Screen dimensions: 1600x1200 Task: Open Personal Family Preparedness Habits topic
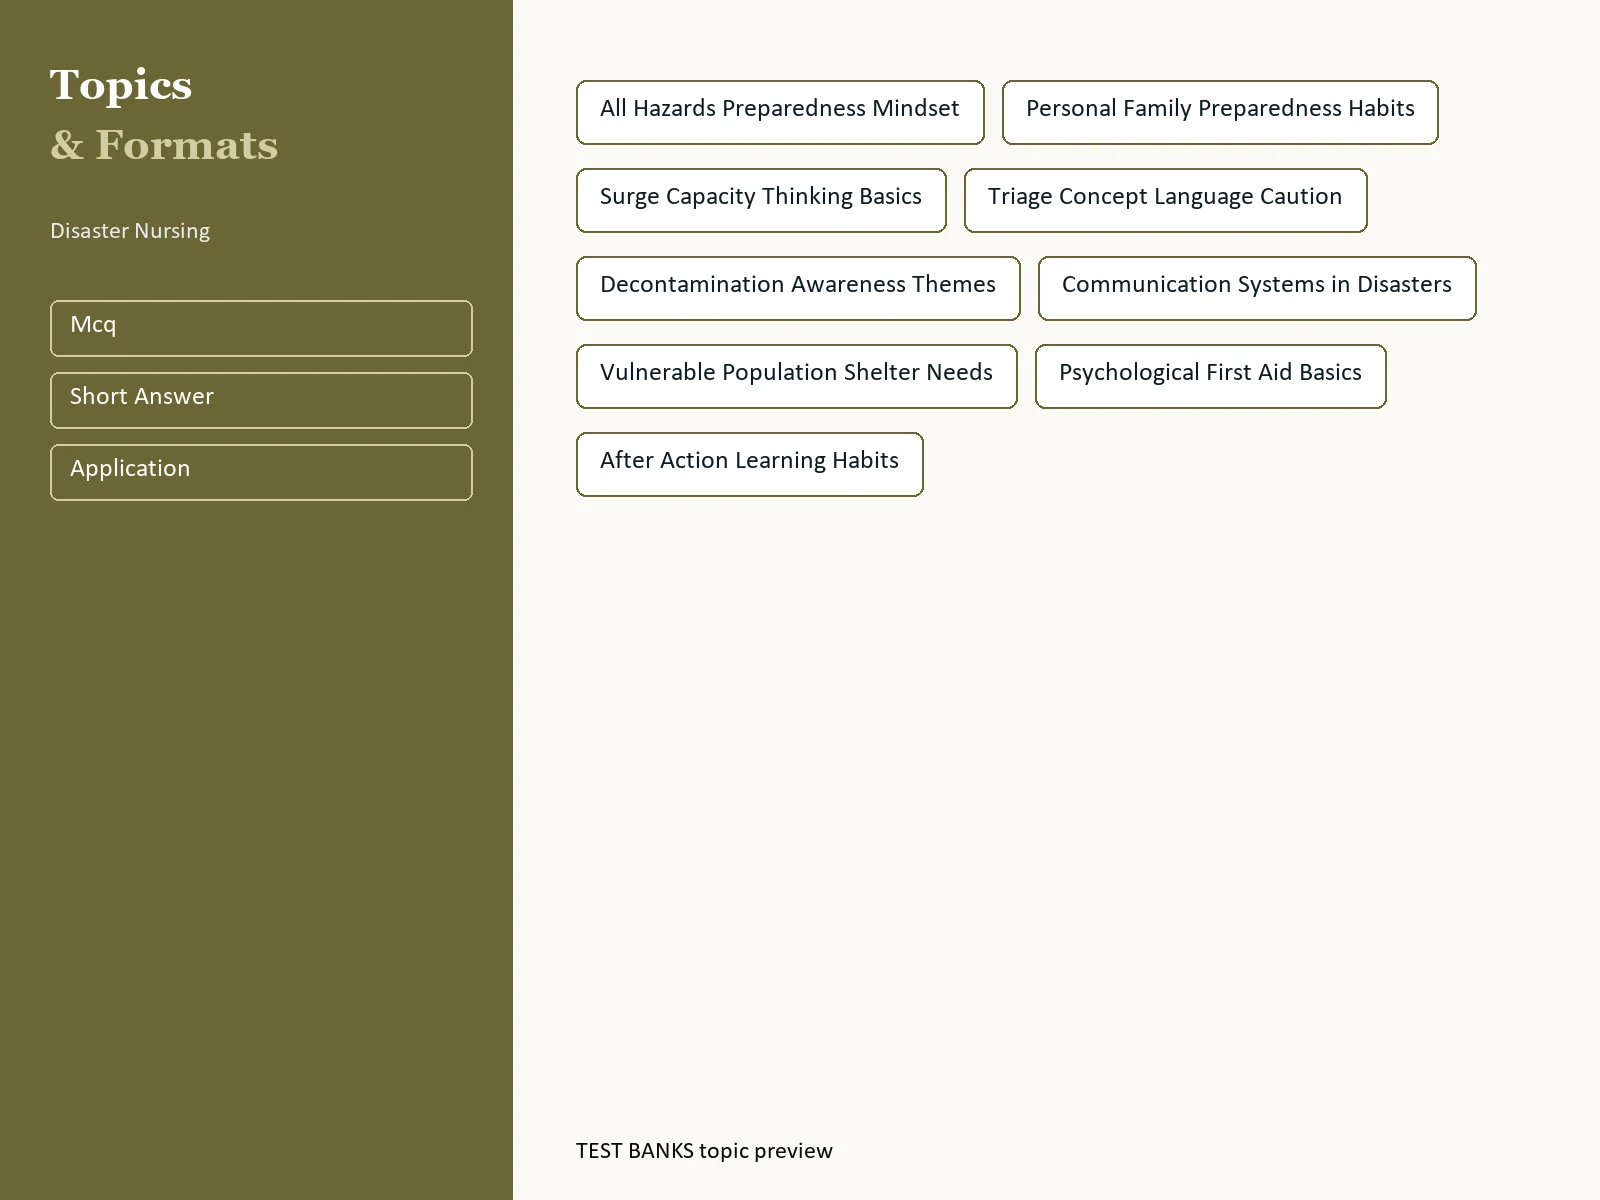1220,112
